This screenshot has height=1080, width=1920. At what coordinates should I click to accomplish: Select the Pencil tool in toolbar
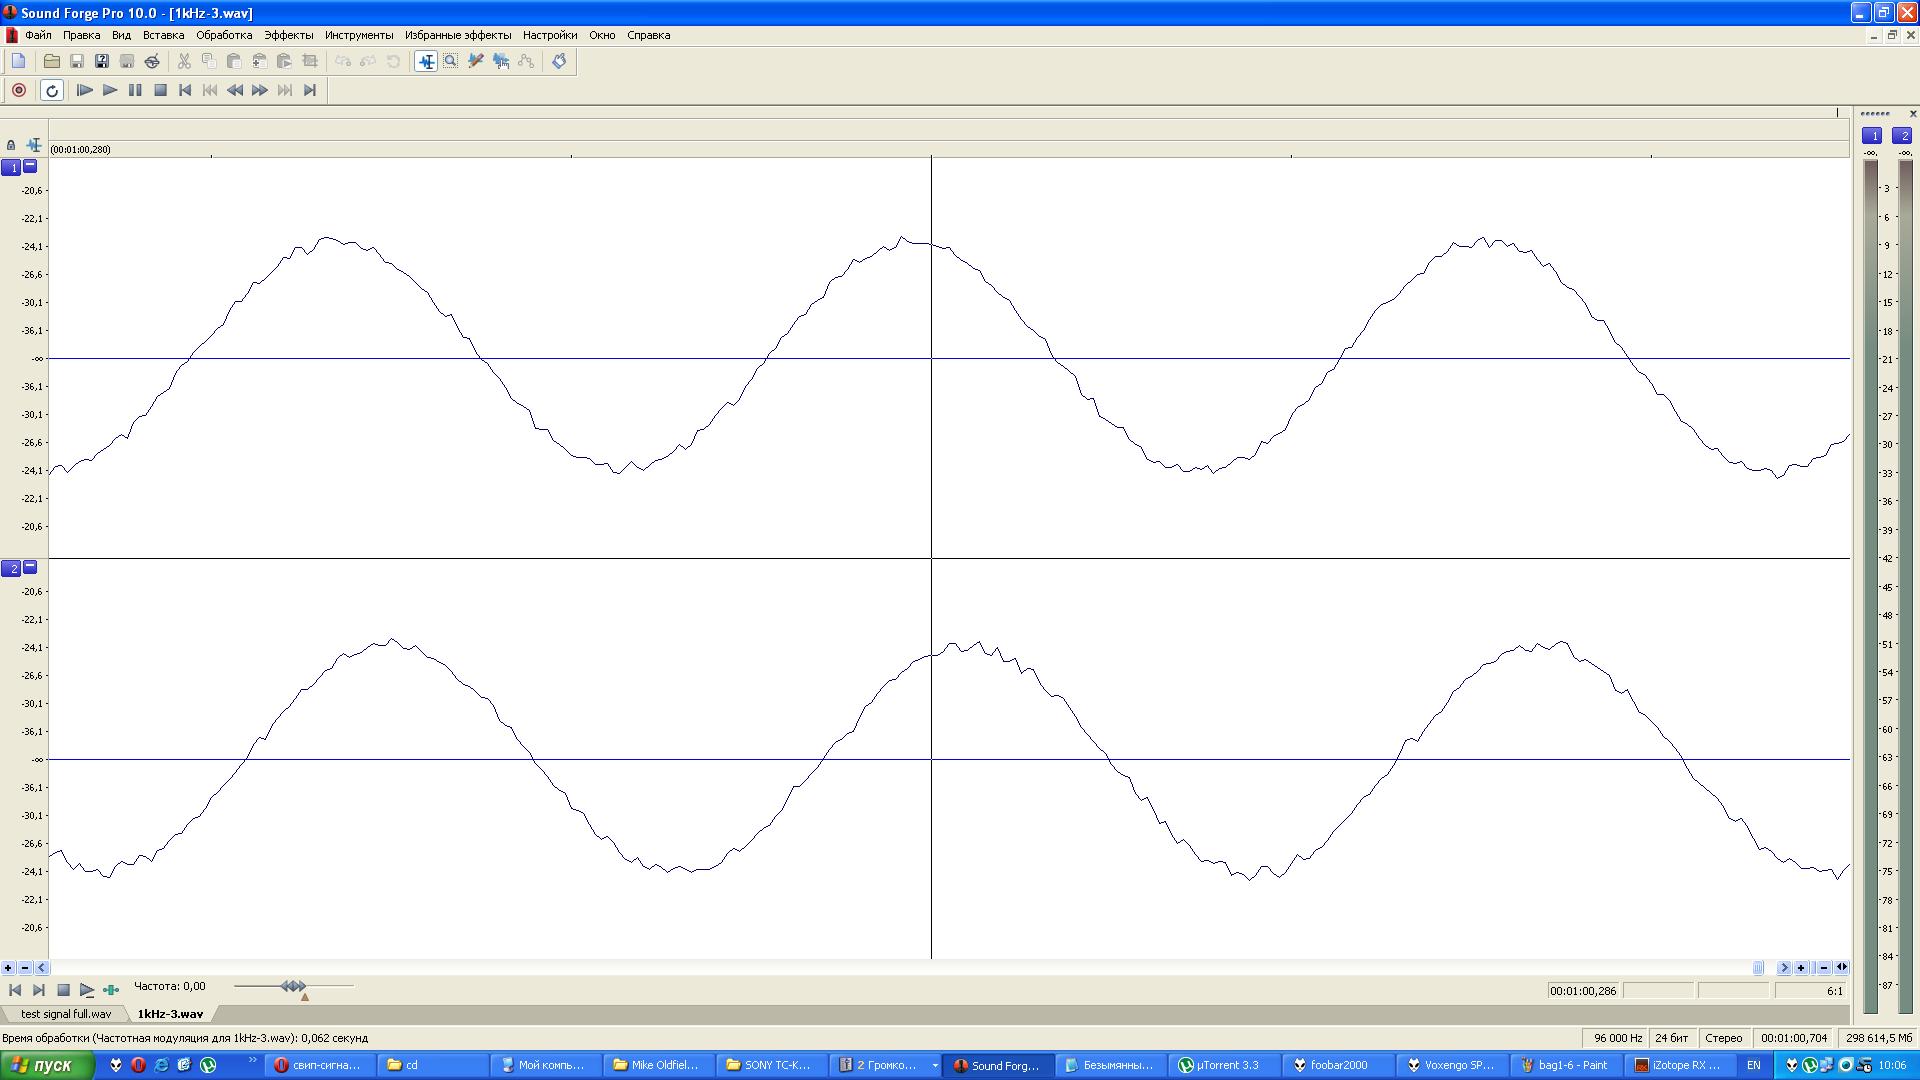(476, 61)
